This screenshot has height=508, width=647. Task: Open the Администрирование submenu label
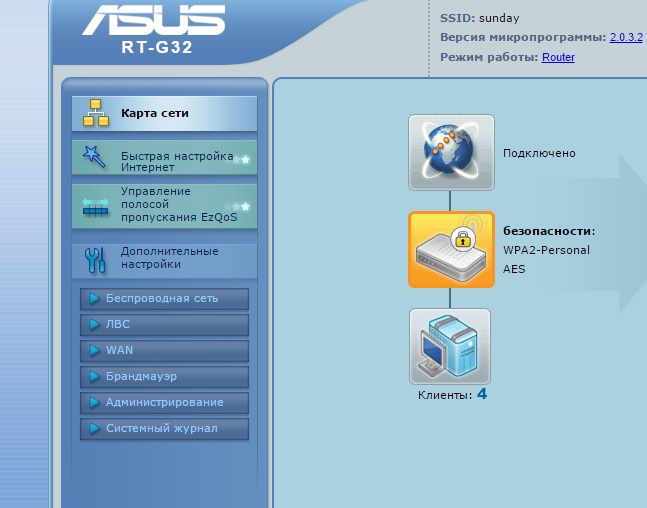(165, 402)
